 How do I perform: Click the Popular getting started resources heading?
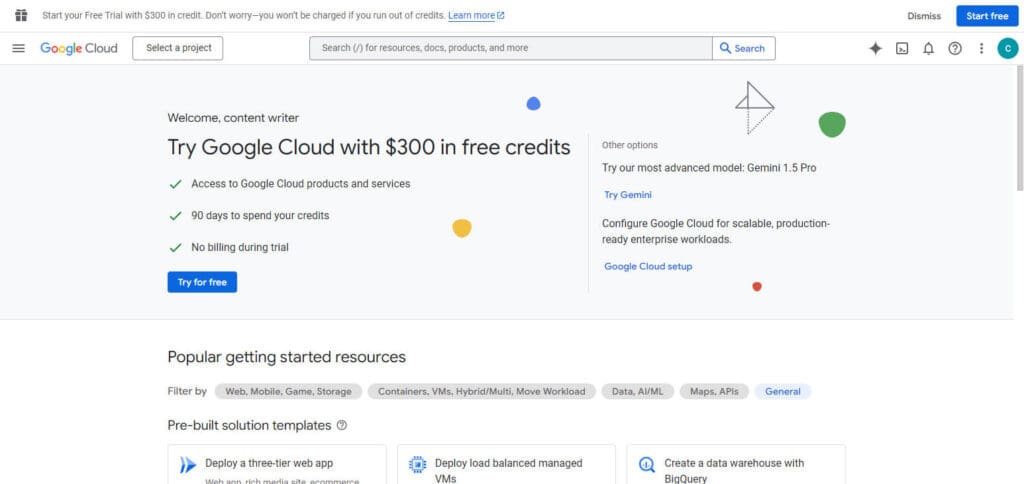coord(287,357)
